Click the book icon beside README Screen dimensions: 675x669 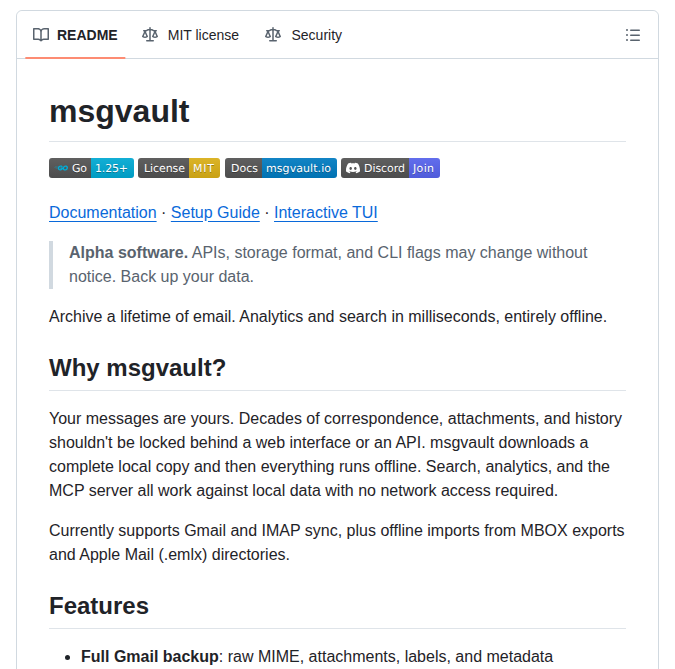[x=41, y=35]
